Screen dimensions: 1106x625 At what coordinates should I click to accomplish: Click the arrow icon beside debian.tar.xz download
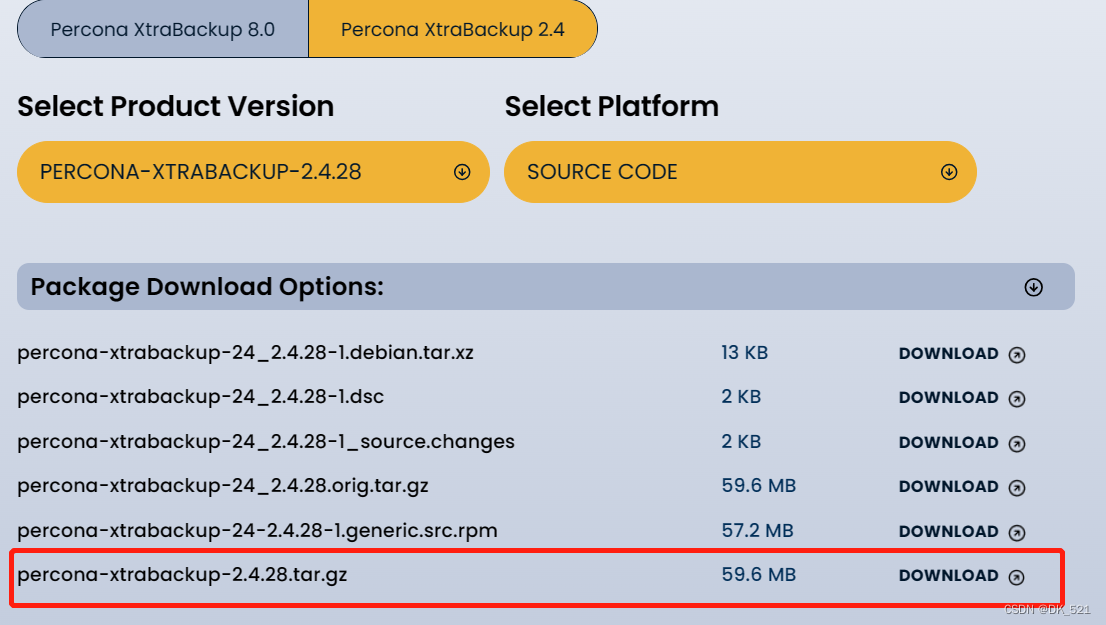pyautogui.click(x=1016, y=355)
